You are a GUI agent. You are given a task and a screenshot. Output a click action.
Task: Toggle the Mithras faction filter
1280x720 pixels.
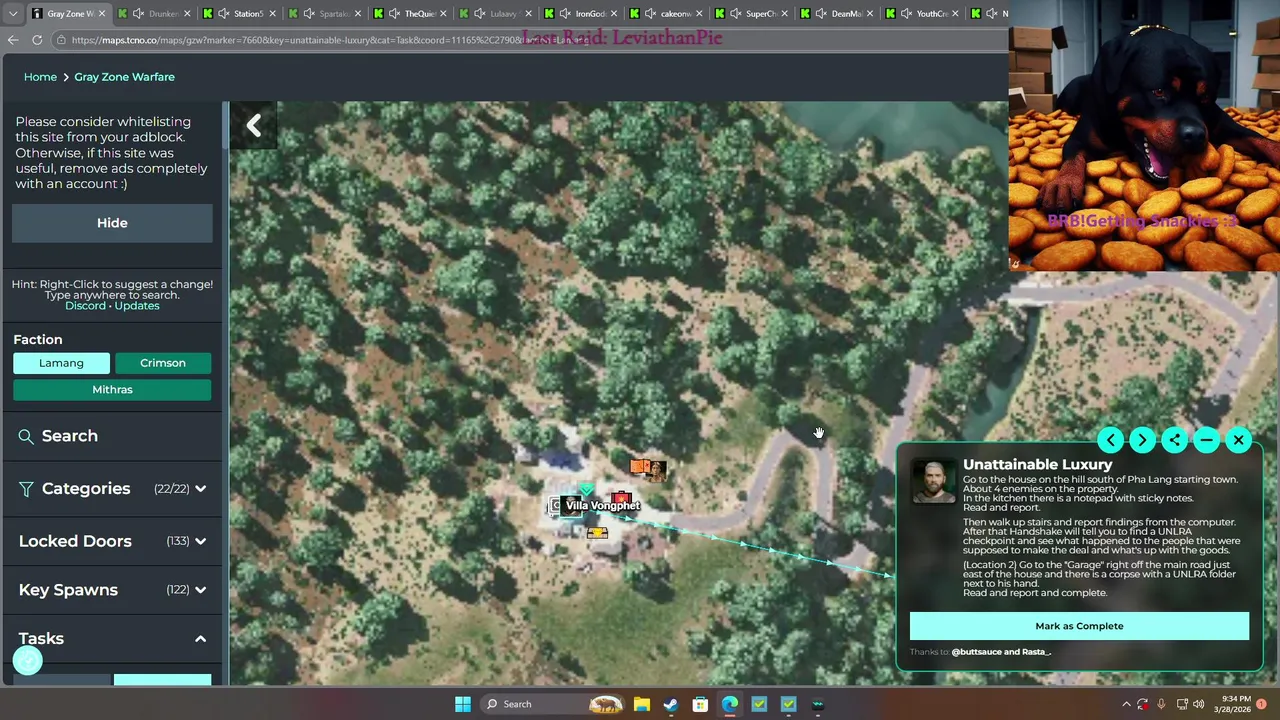[x=112, y=389]
